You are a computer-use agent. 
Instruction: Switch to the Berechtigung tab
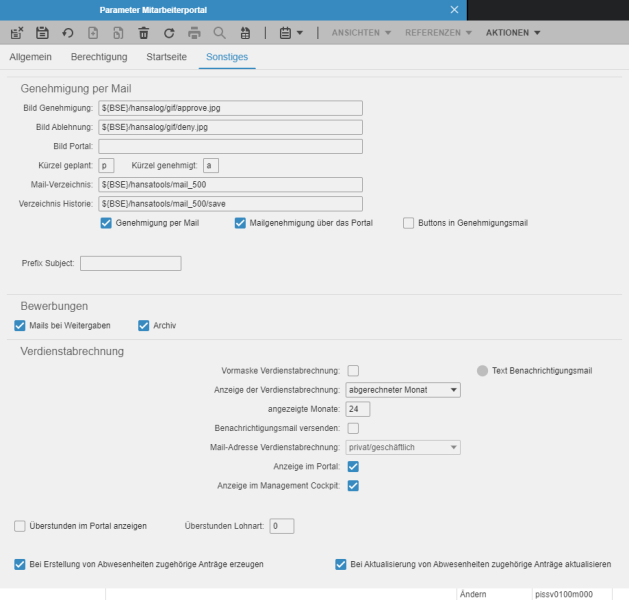pyautogui.click(x=99, y=57)
